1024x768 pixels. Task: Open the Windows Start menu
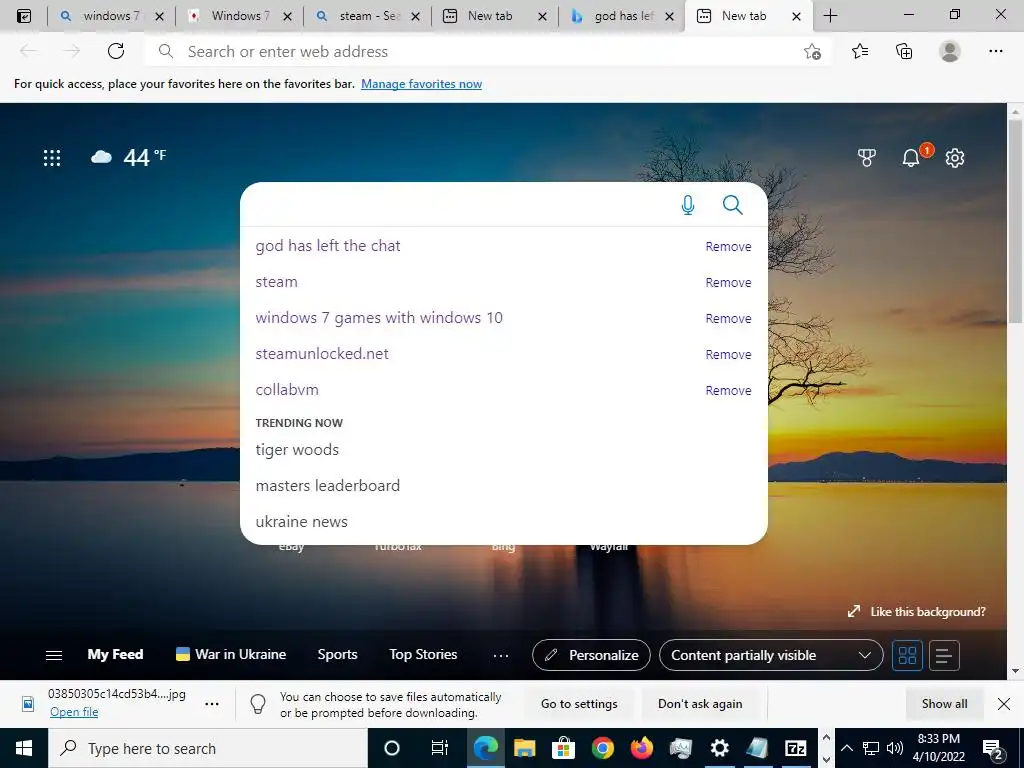[x=24, y=748]
